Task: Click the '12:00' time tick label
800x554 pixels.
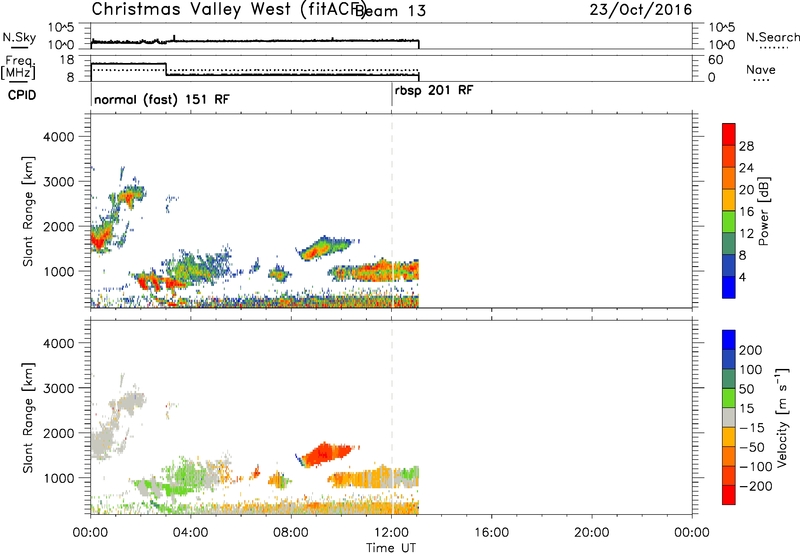Action: (391, 533)
